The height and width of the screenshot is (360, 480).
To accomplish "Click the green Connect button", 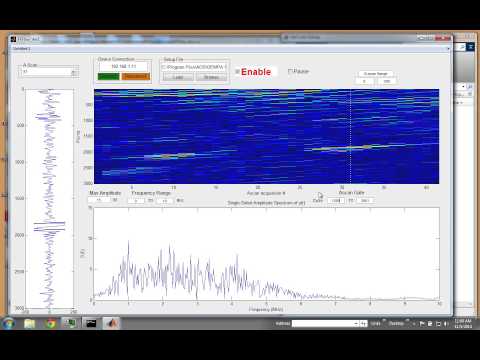I will [x=109, y=77].
